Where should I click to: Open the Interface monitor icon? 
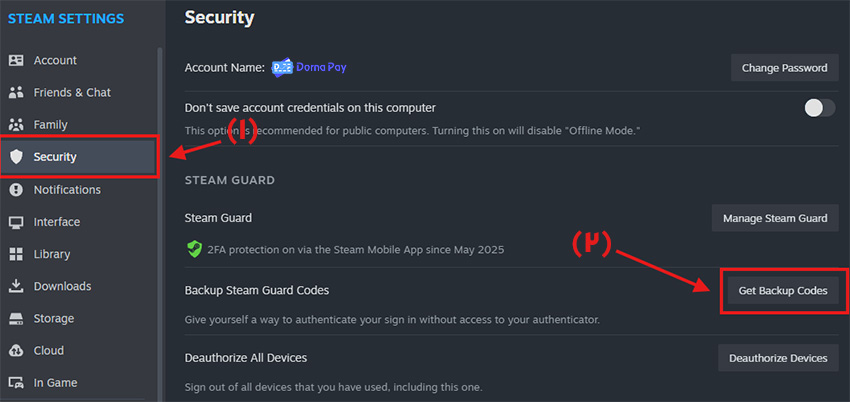17,222
